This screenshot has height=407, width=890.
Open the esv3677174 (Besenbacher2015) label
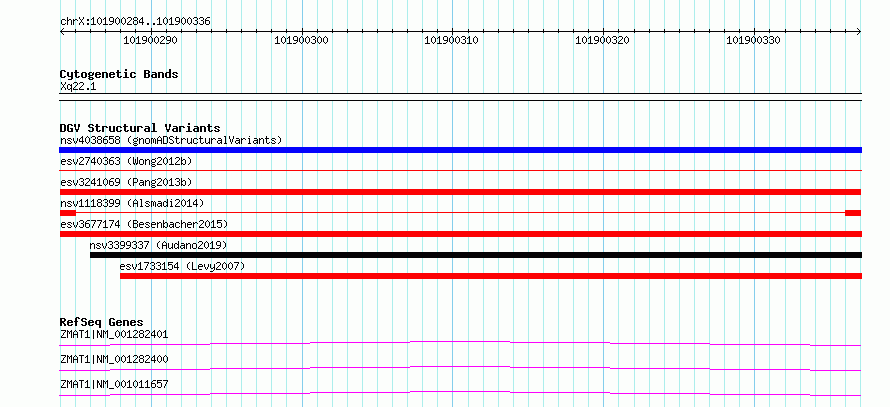click(x=144, y=224)
